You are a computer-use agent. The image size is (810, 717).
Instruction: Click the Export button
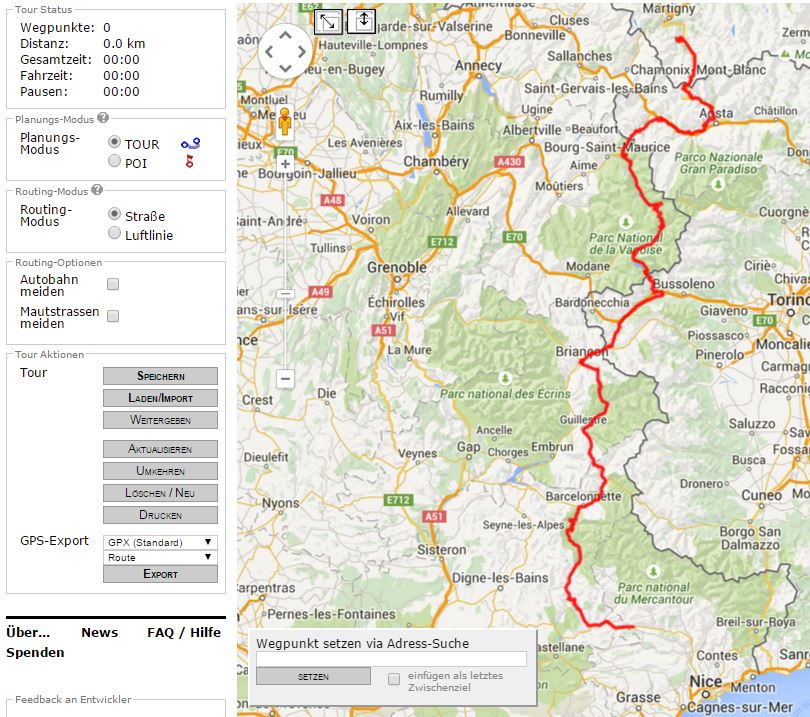coord(160,574)
